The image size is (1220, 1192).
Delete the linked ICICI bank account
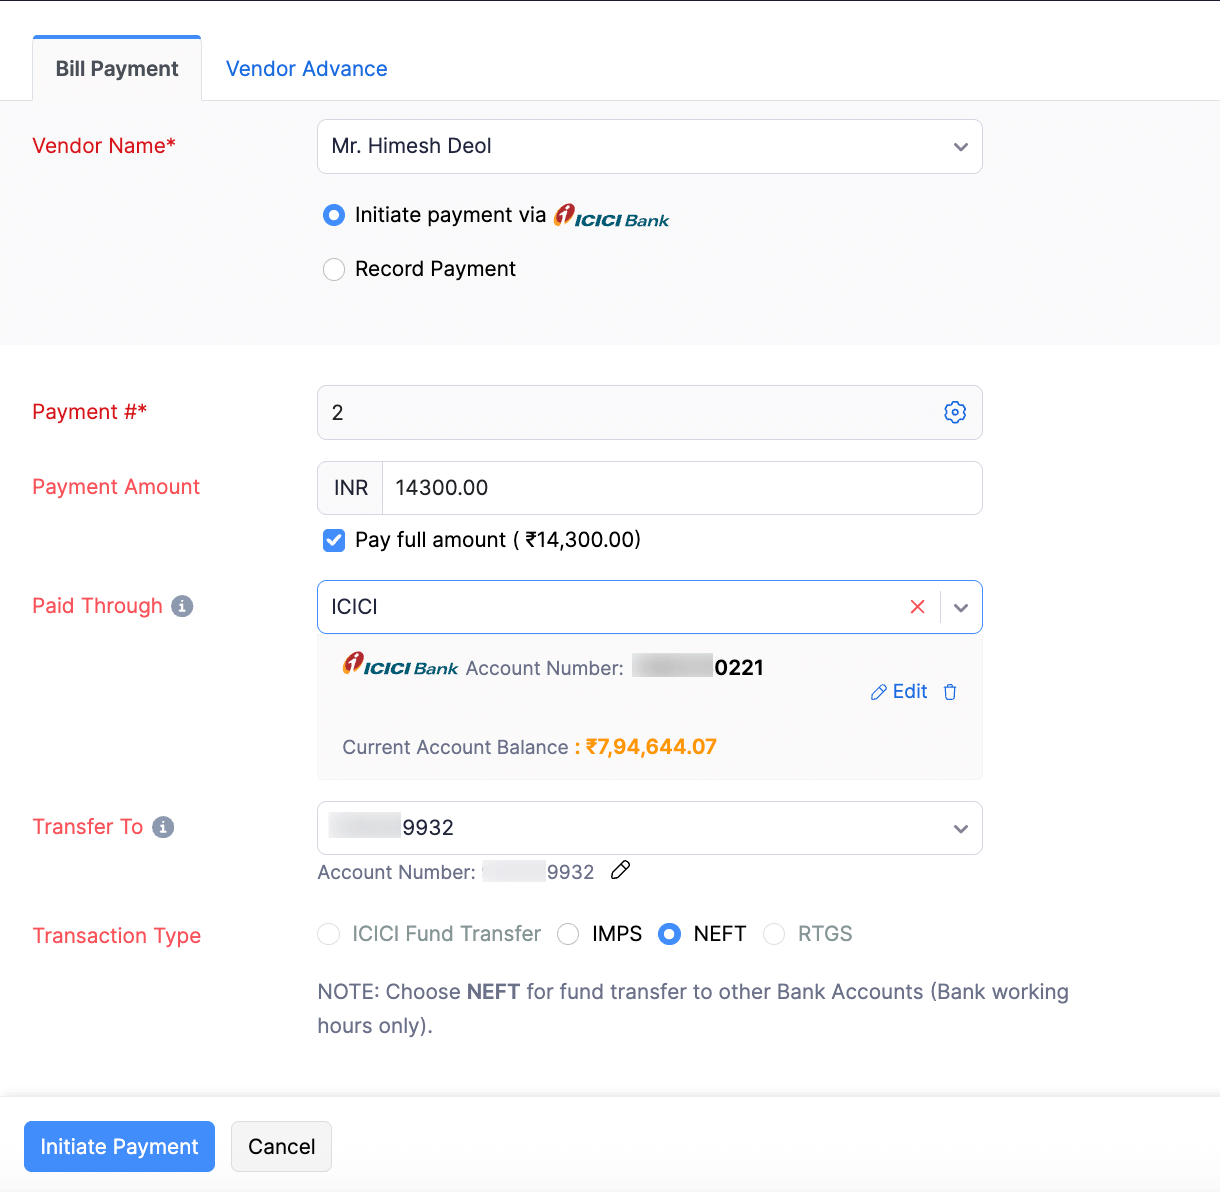pos(950,692)
